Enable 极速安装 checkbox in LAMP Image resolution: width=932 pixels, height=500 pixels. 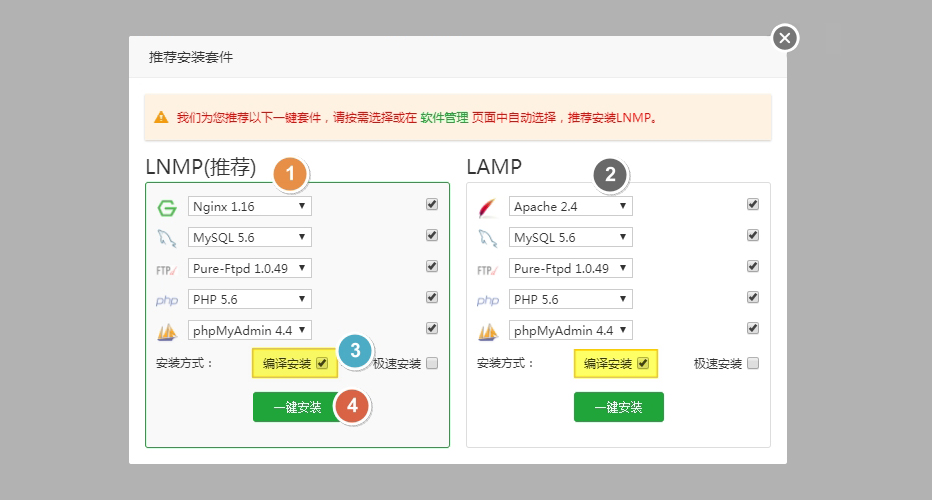pyautogui.click(x=753, y=363)
